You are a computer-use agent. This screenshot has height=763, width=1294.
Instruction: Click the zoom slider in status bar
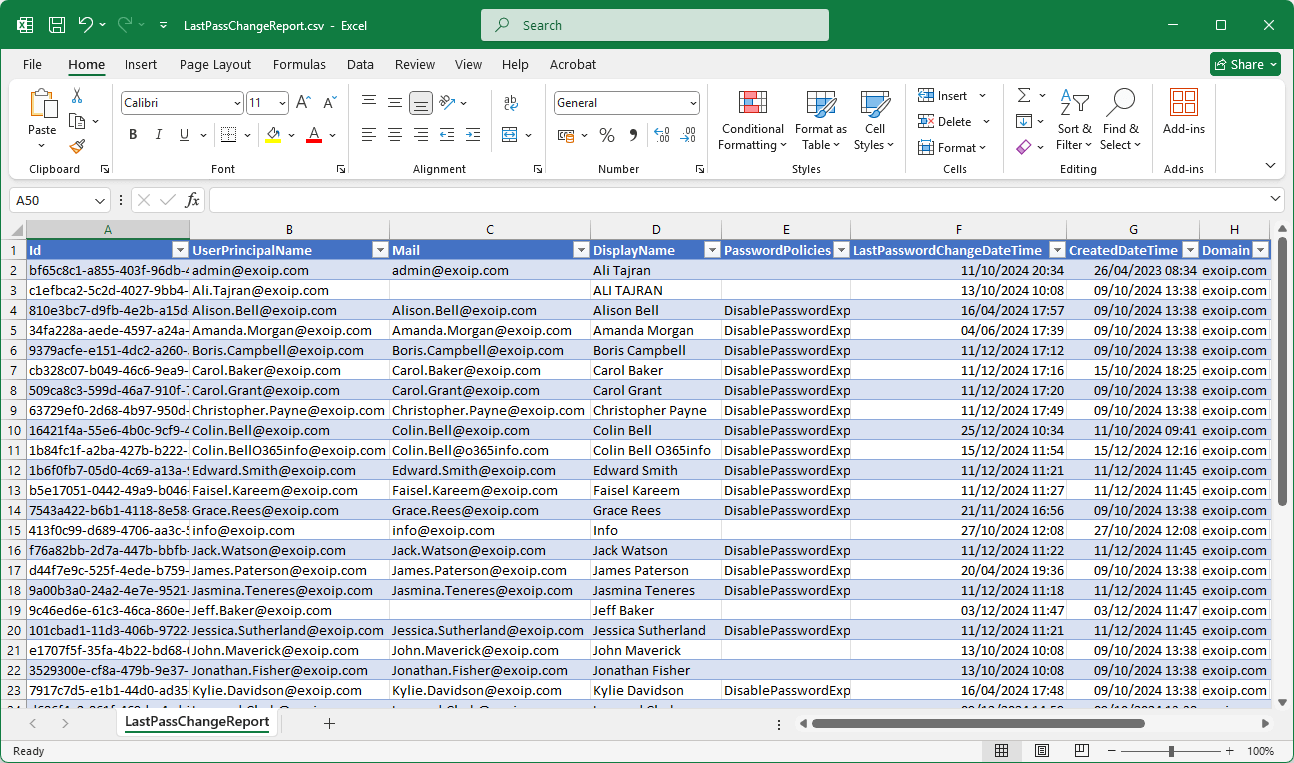1171,751
